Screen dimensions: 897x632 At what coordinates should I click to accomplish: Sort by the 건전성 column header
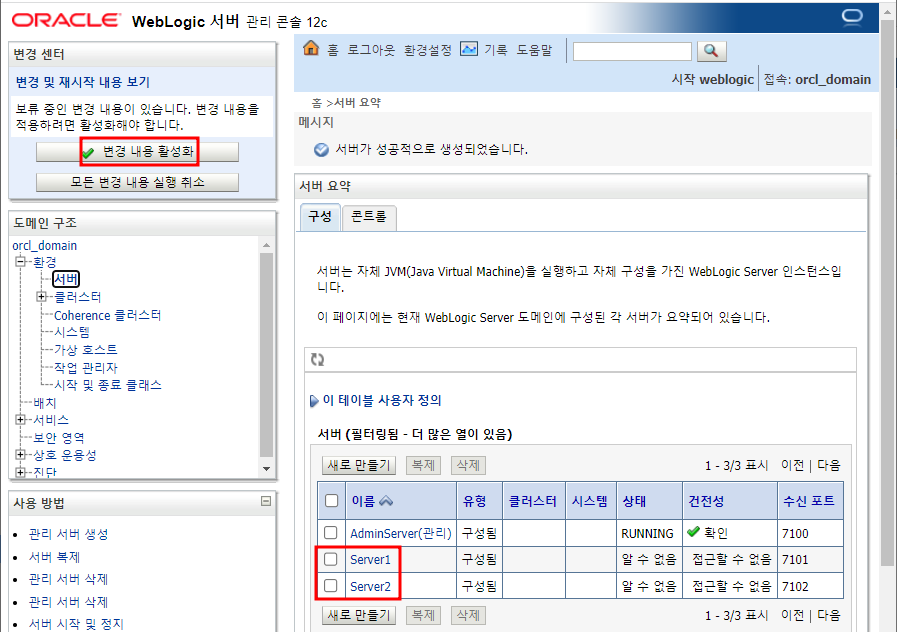[x=706, y=501]
